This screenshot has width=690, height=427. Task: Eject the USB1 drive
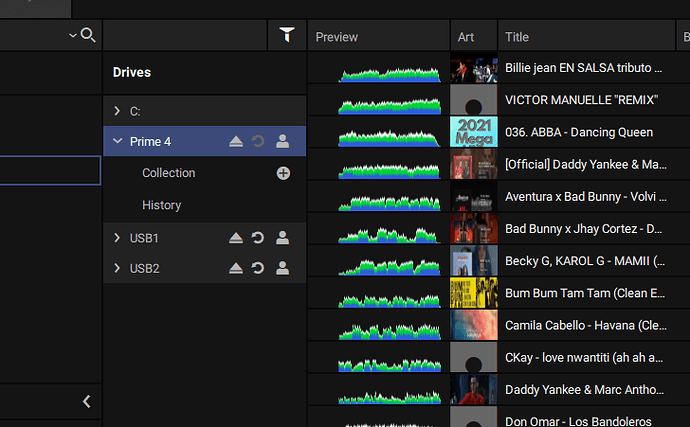pyautogui.click(x=236, y=238)
